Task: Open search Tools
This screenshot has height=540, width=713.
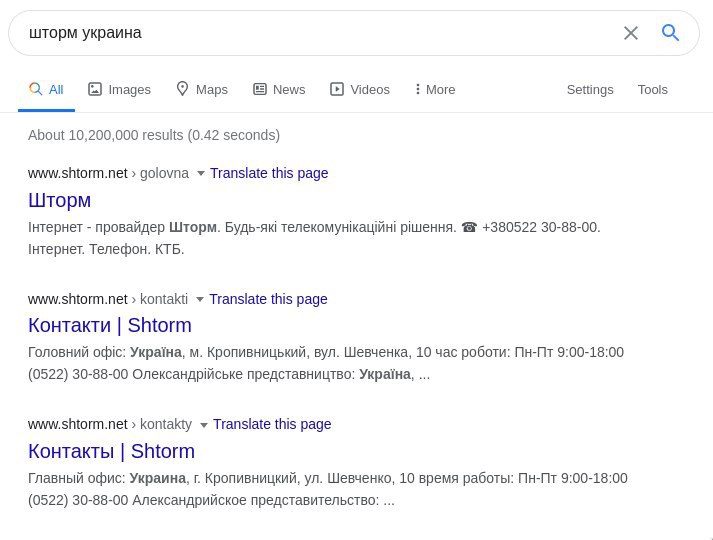Action: click(x=653, y=90)
